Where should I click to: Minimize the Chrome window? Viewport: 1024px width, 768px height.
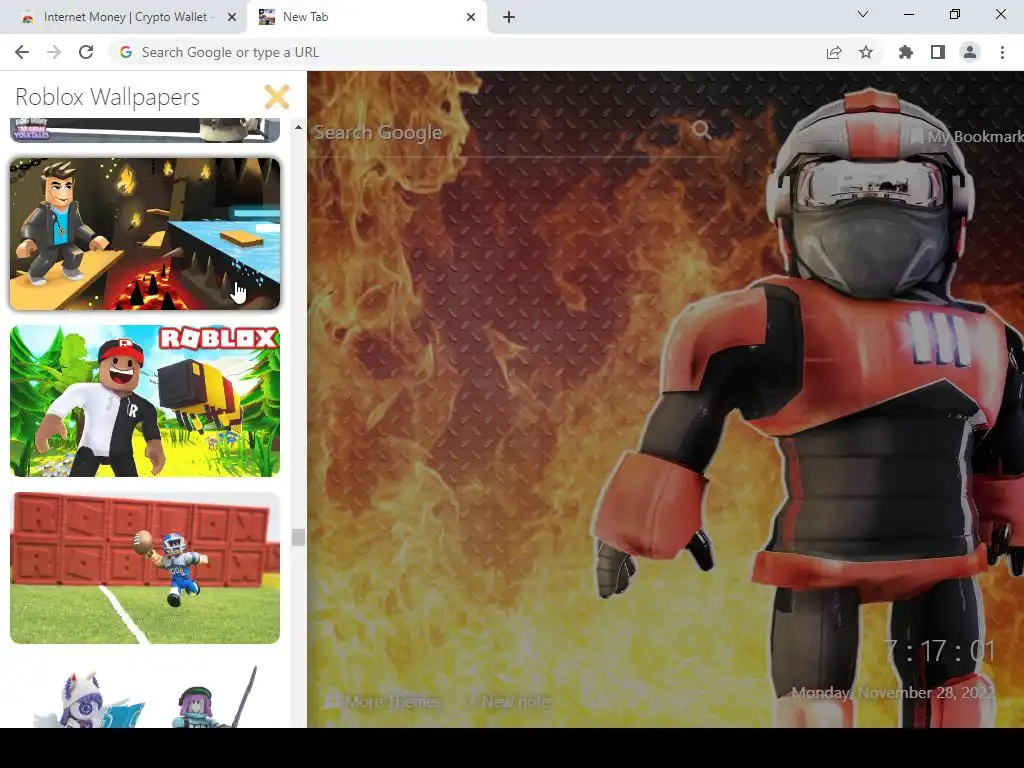[908, 14]
